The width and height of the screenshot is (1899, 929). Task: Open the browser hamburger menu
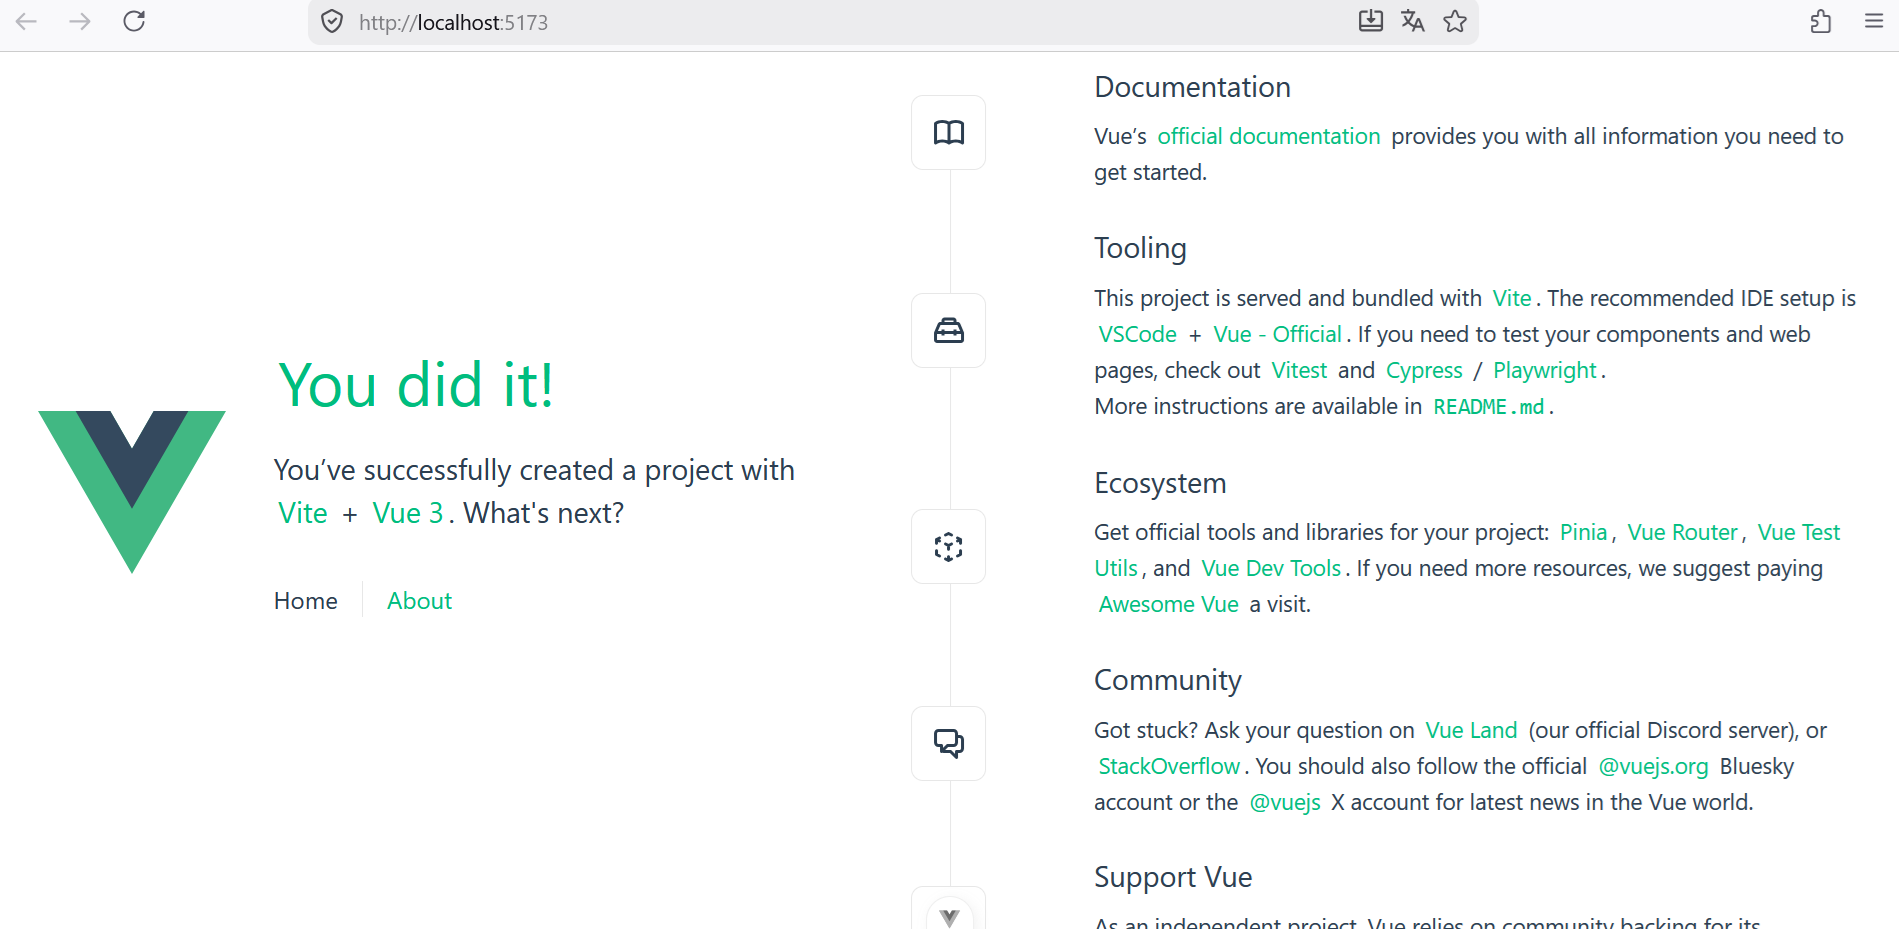coord(1874,21)
